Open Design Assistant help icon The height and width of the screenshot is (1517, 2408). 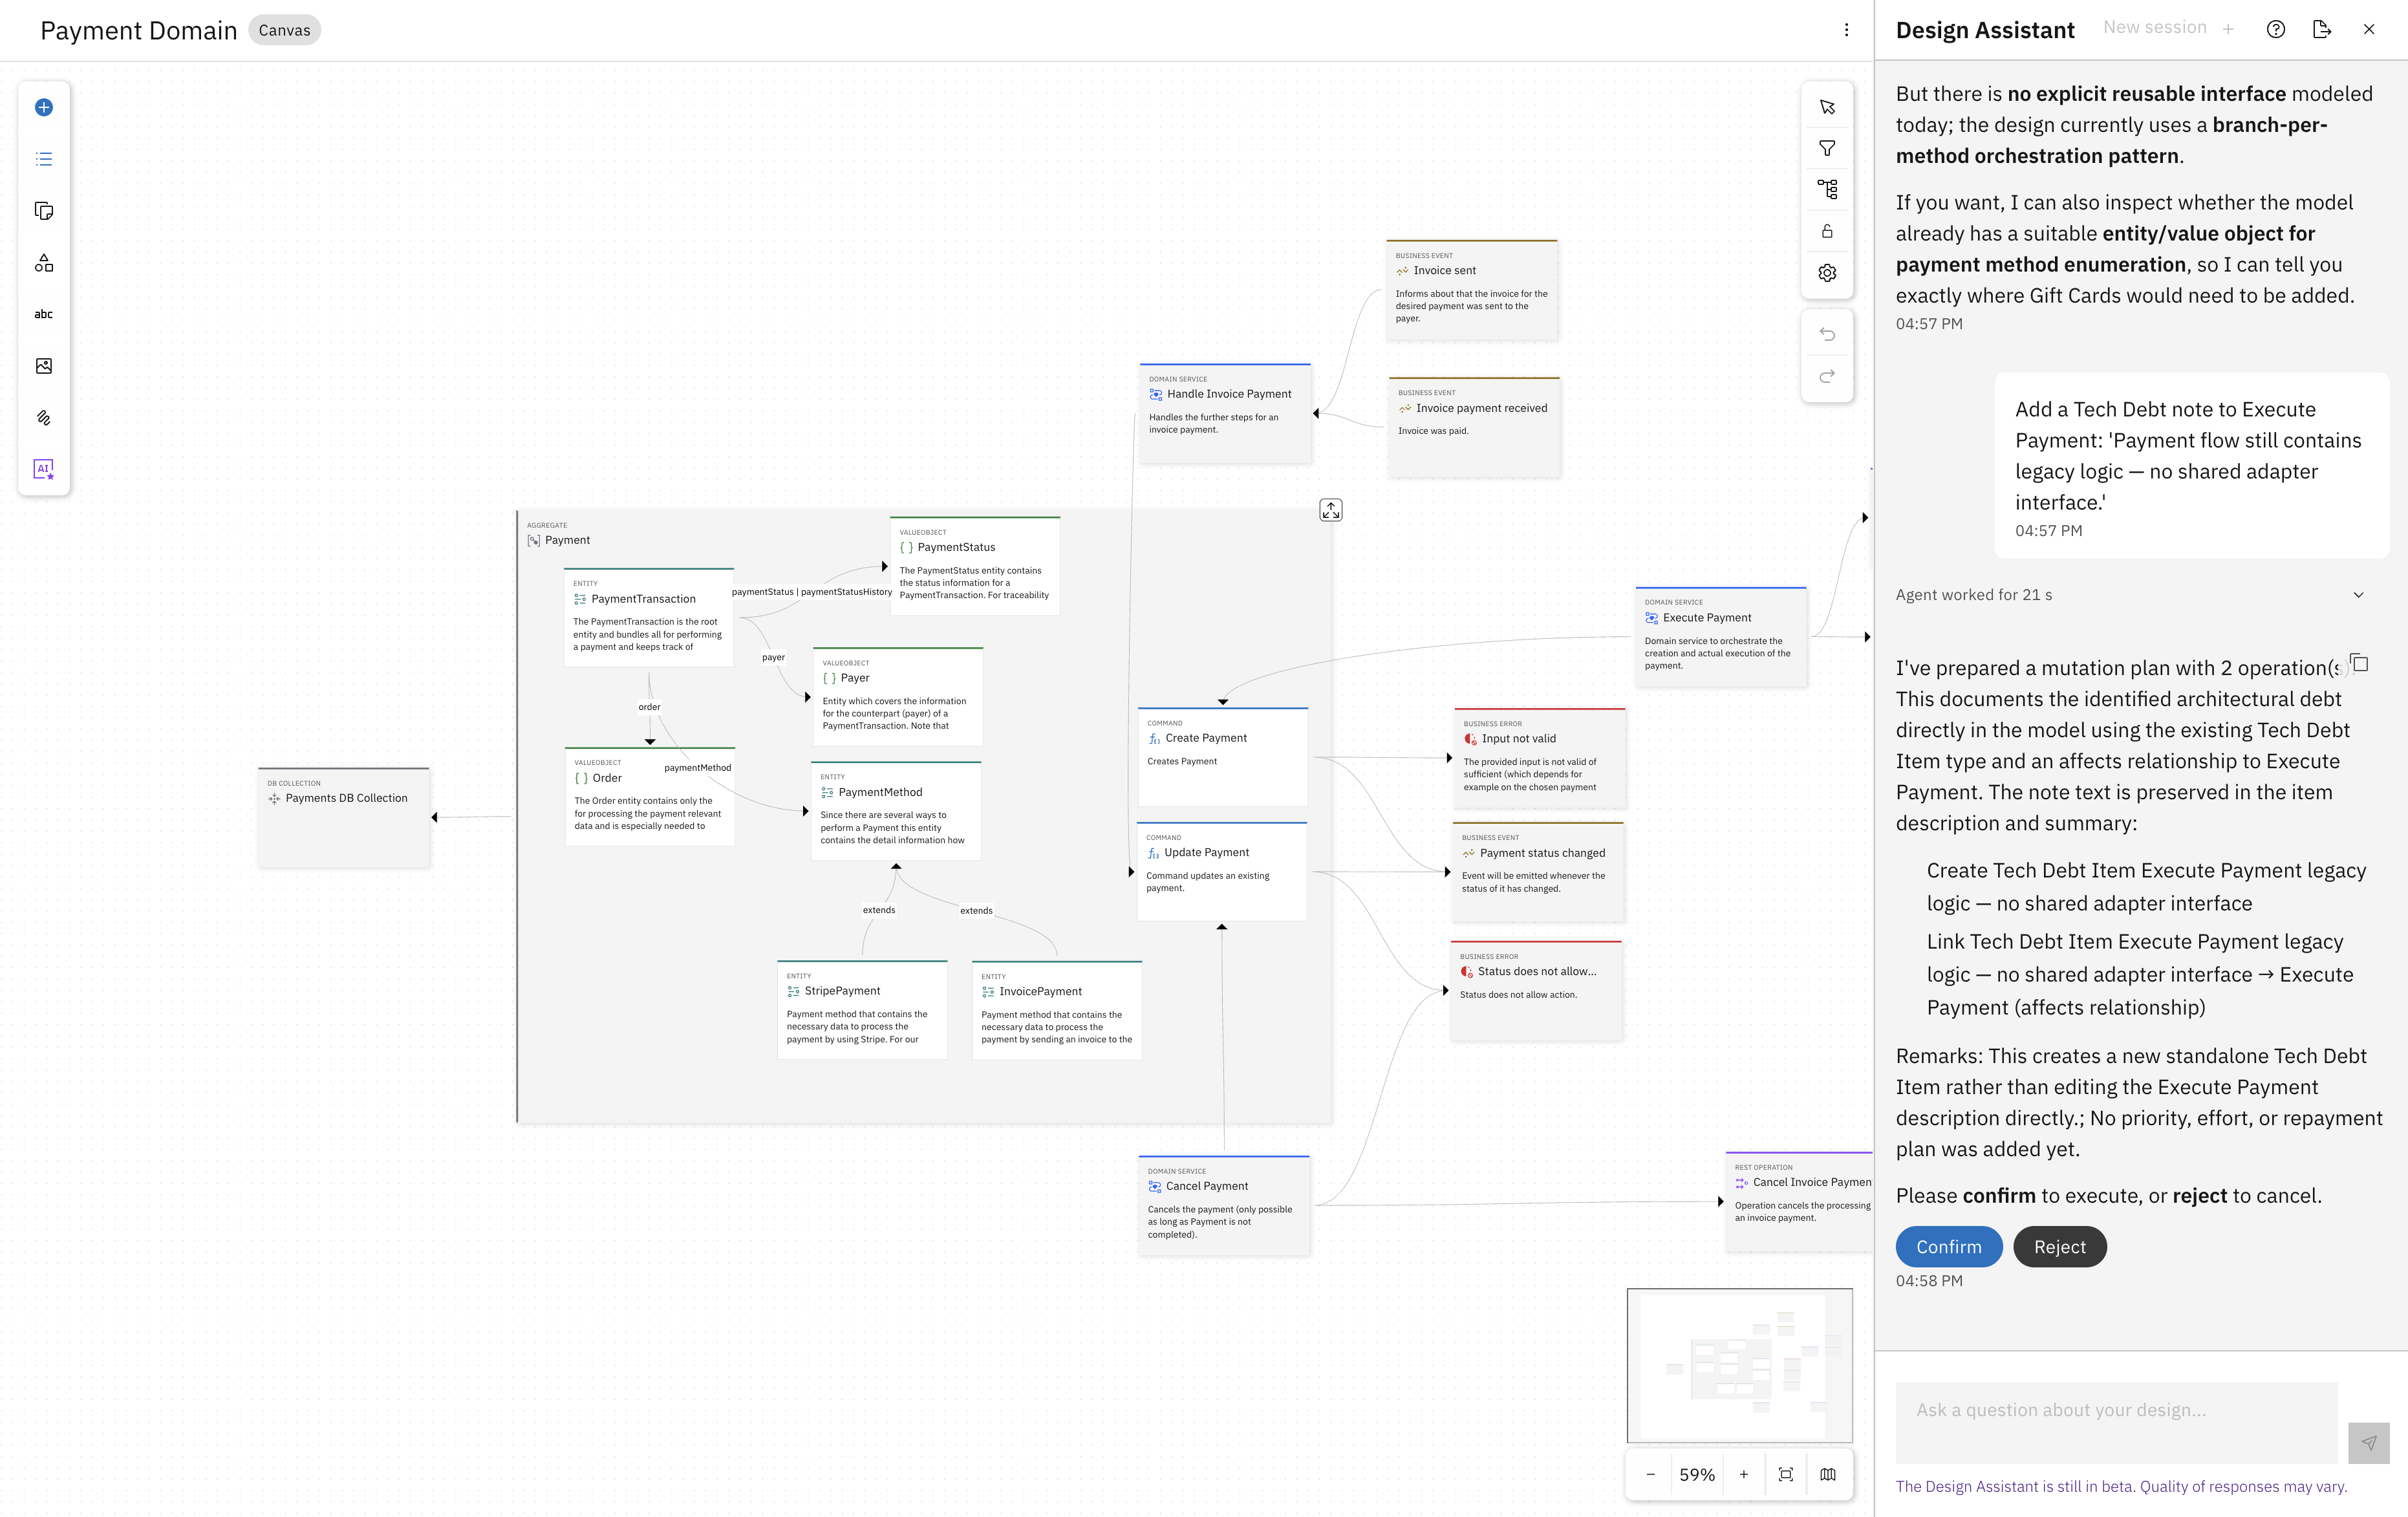coord(2276,29)
